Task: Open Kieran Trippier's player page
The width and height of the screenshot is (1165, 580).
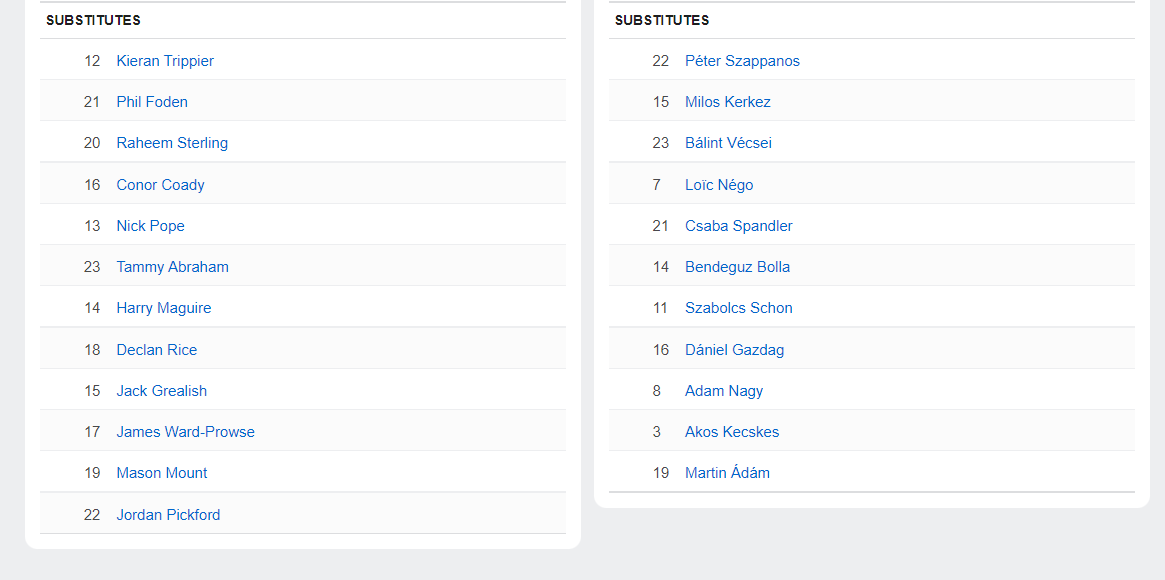Action: (165, 61)
